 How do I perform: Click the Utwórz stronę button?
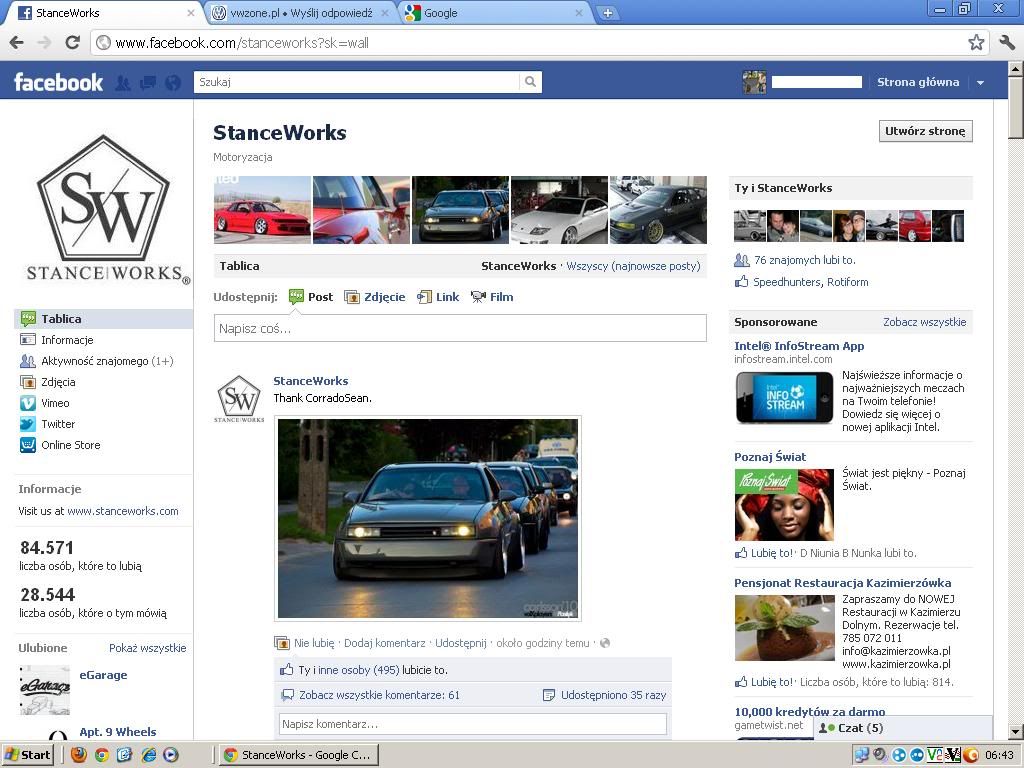[925, 131]
